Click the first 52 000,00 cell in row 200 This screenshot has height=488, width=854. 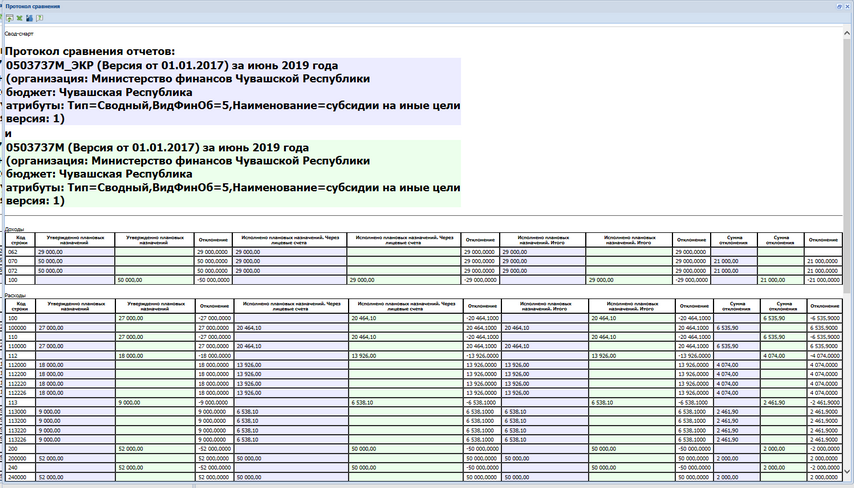click(155, 449)
